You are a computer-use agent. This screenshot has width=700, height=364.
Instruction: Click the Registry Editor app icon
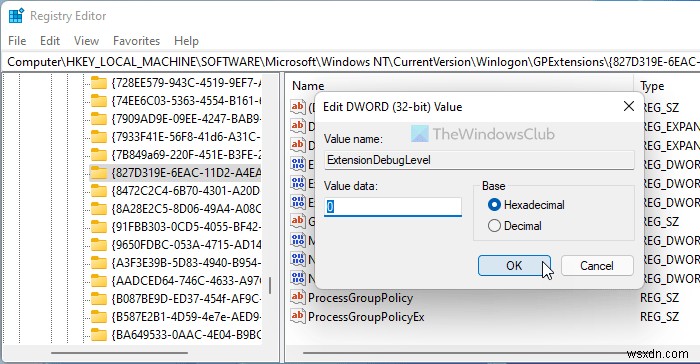tap(16, 16)
